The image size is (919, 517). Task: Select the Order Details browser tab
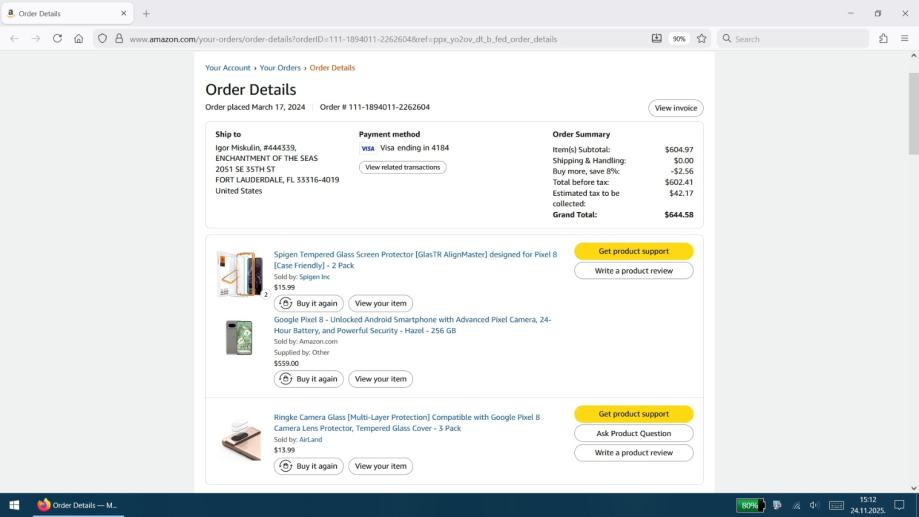[67, 14]
